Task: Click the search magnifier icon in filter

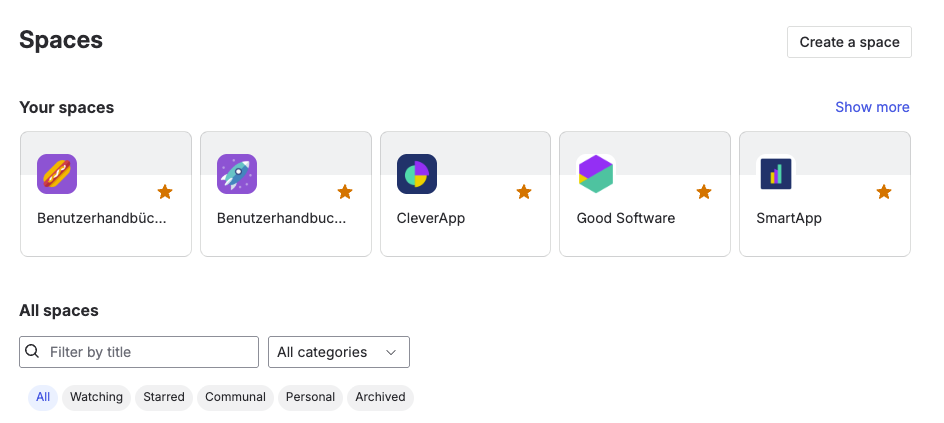Action: [x=33, y=351]
